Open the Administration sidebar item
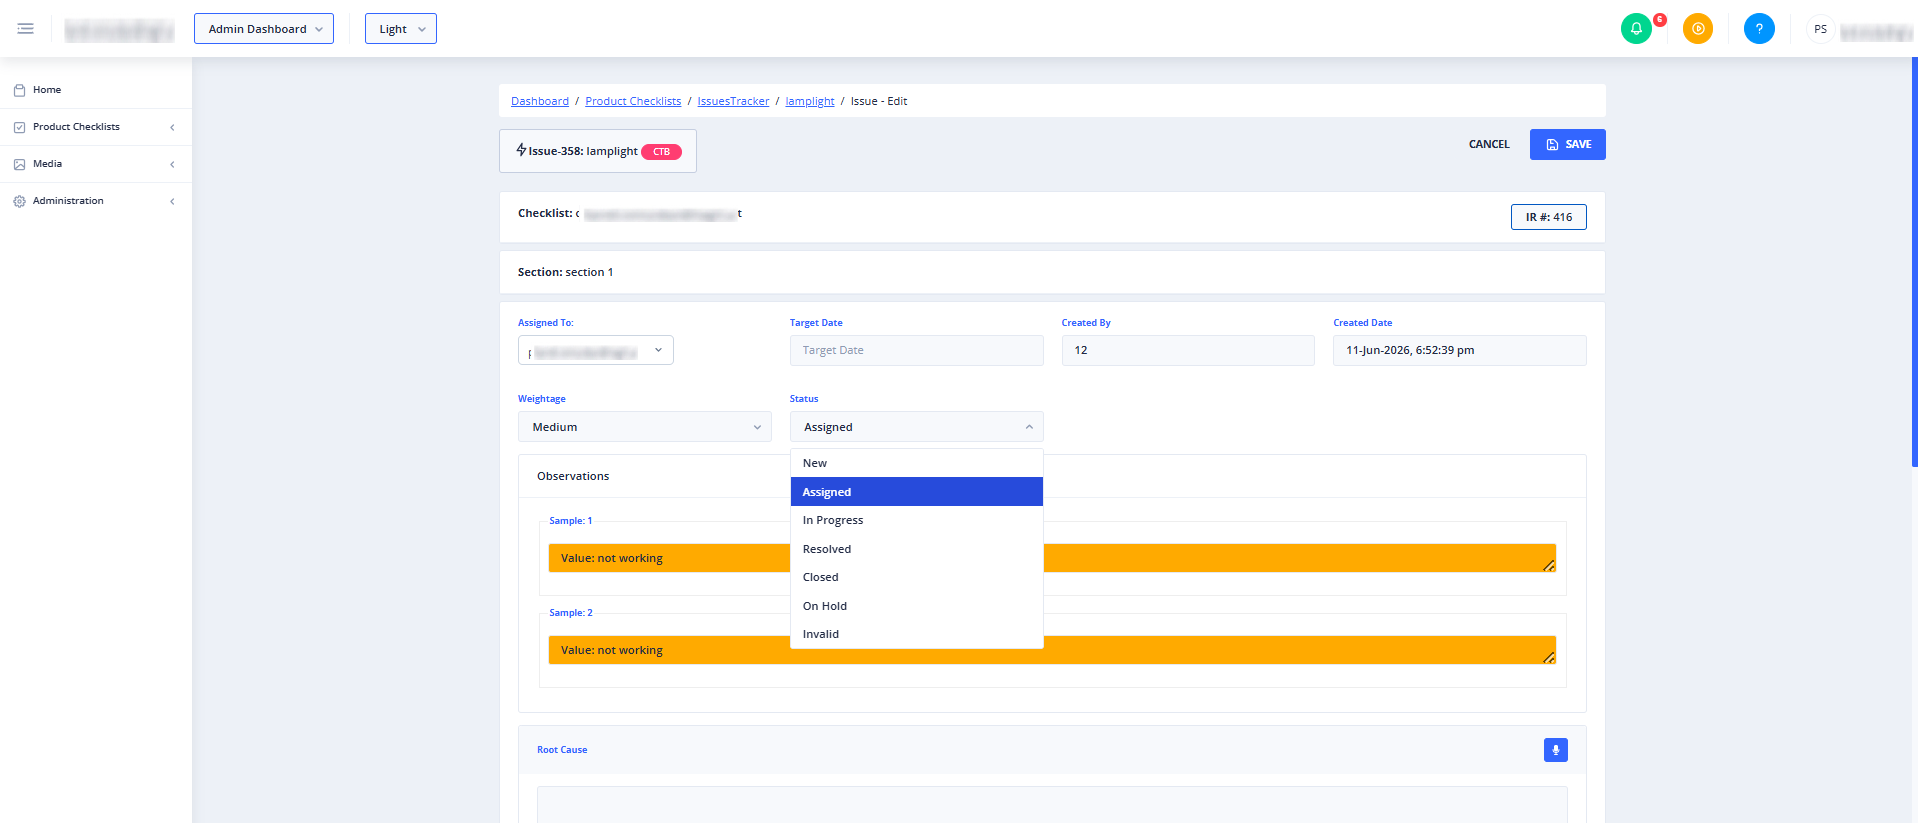This screenshot has width=1918, height=823. click(96, 201)
